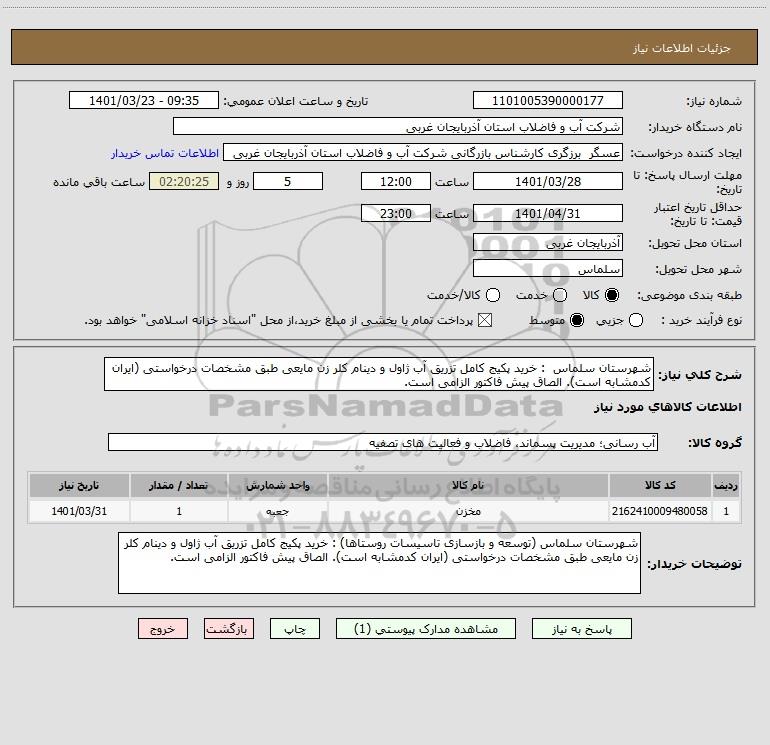Click the اطلاعات کالاهای مورد نیاز heading
The height and width of the screenshot is (745, 770).
coord(667,407)
